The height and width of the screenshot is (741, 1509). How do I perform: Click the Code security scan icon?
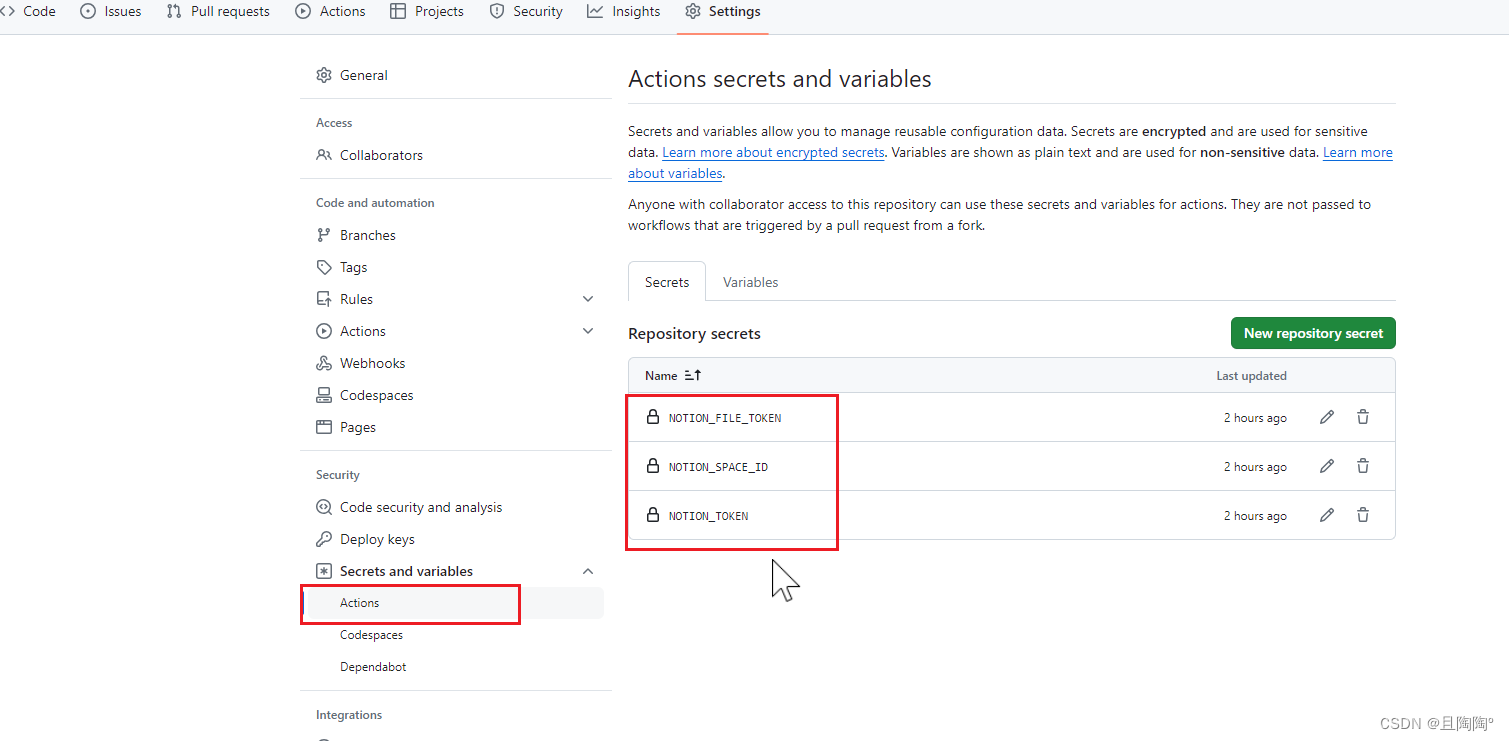(324, 507)
